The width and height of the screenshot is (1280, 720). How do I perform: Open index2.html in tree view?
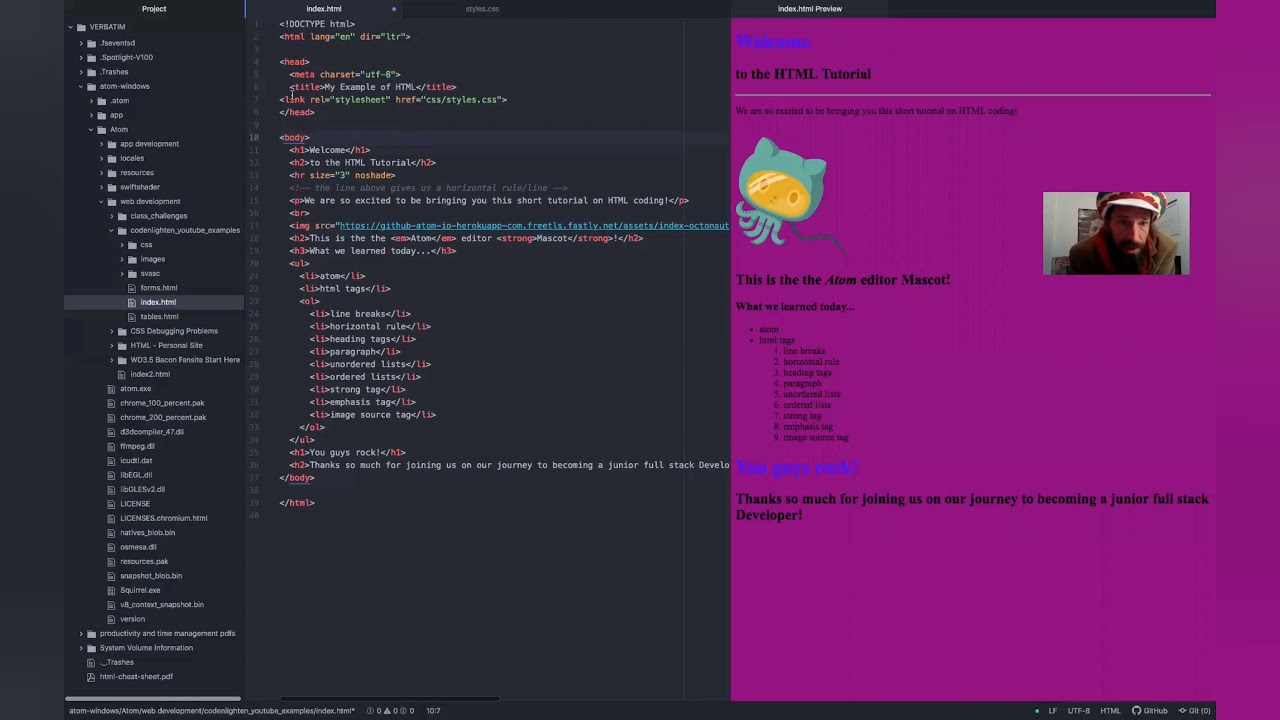[150, 374]
